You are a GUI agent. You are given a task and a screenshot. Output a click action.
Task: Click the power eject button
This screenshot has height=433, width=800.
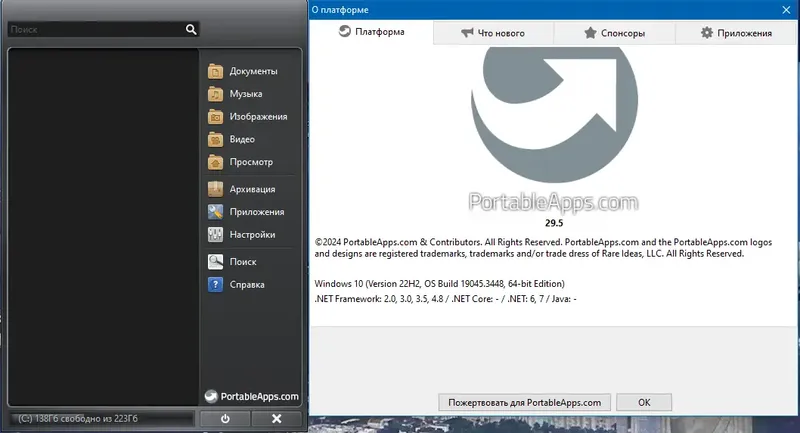(225, 419)
